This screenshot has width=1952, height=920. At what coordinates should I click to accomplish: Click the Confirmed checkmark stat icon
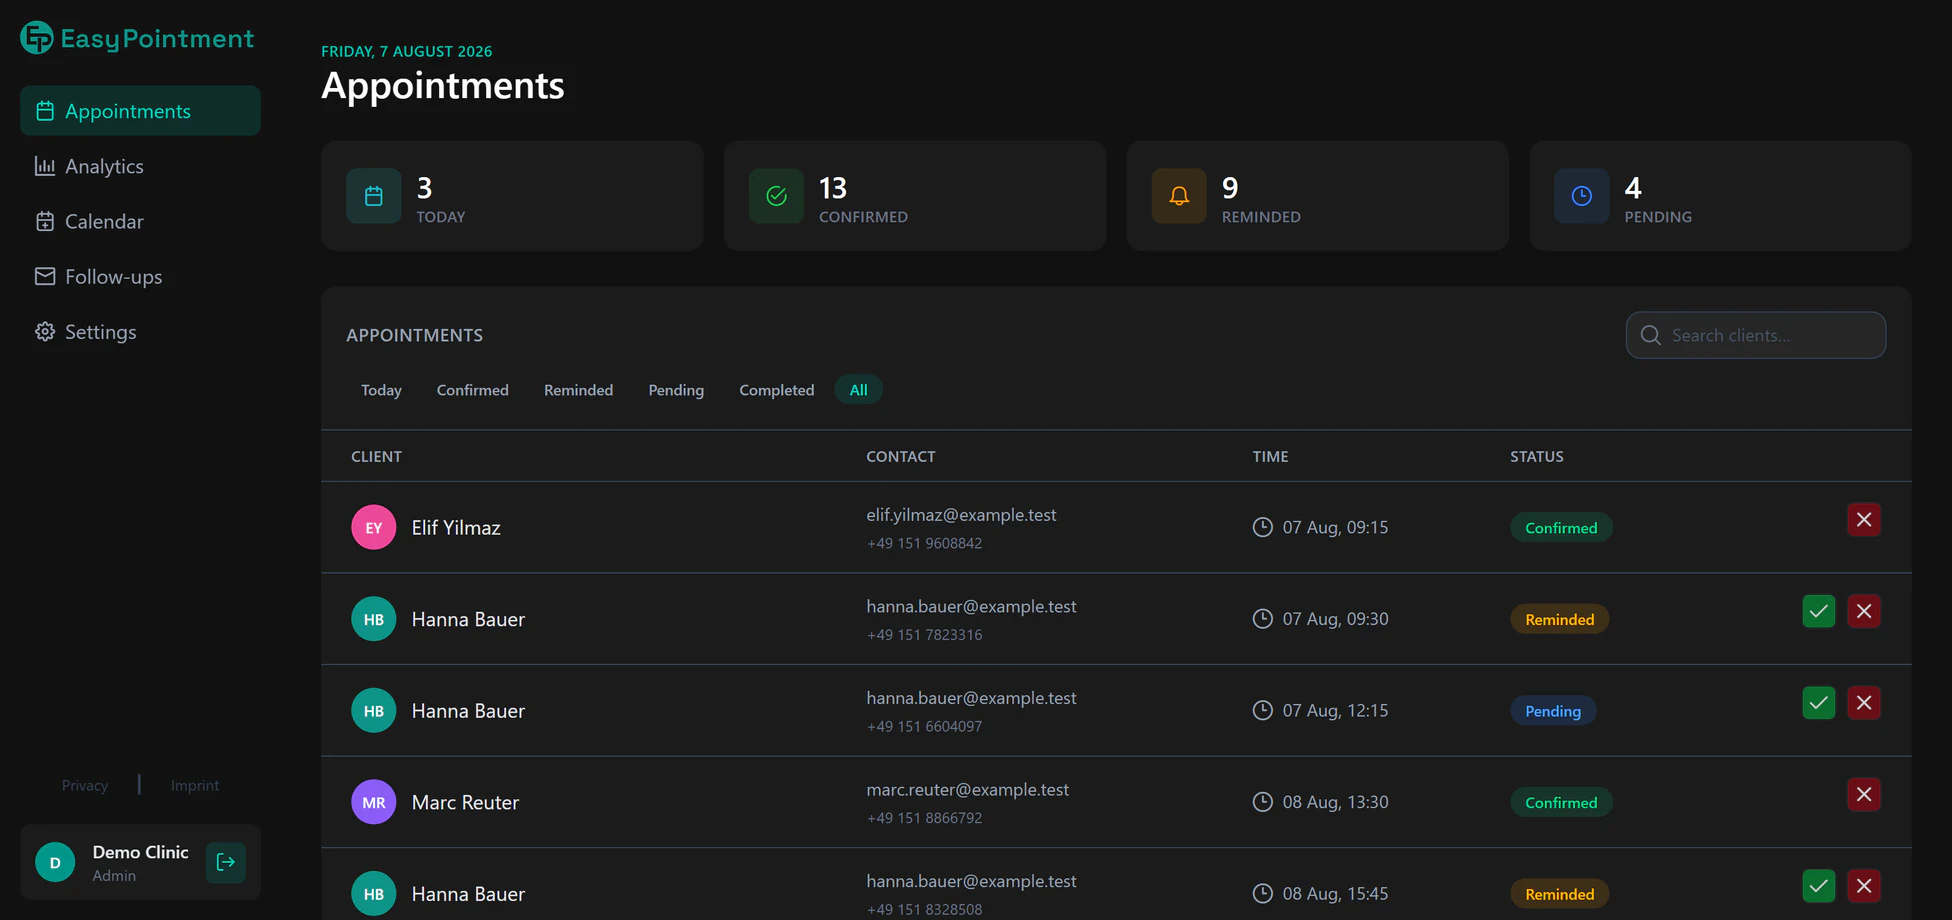(776, 196)
